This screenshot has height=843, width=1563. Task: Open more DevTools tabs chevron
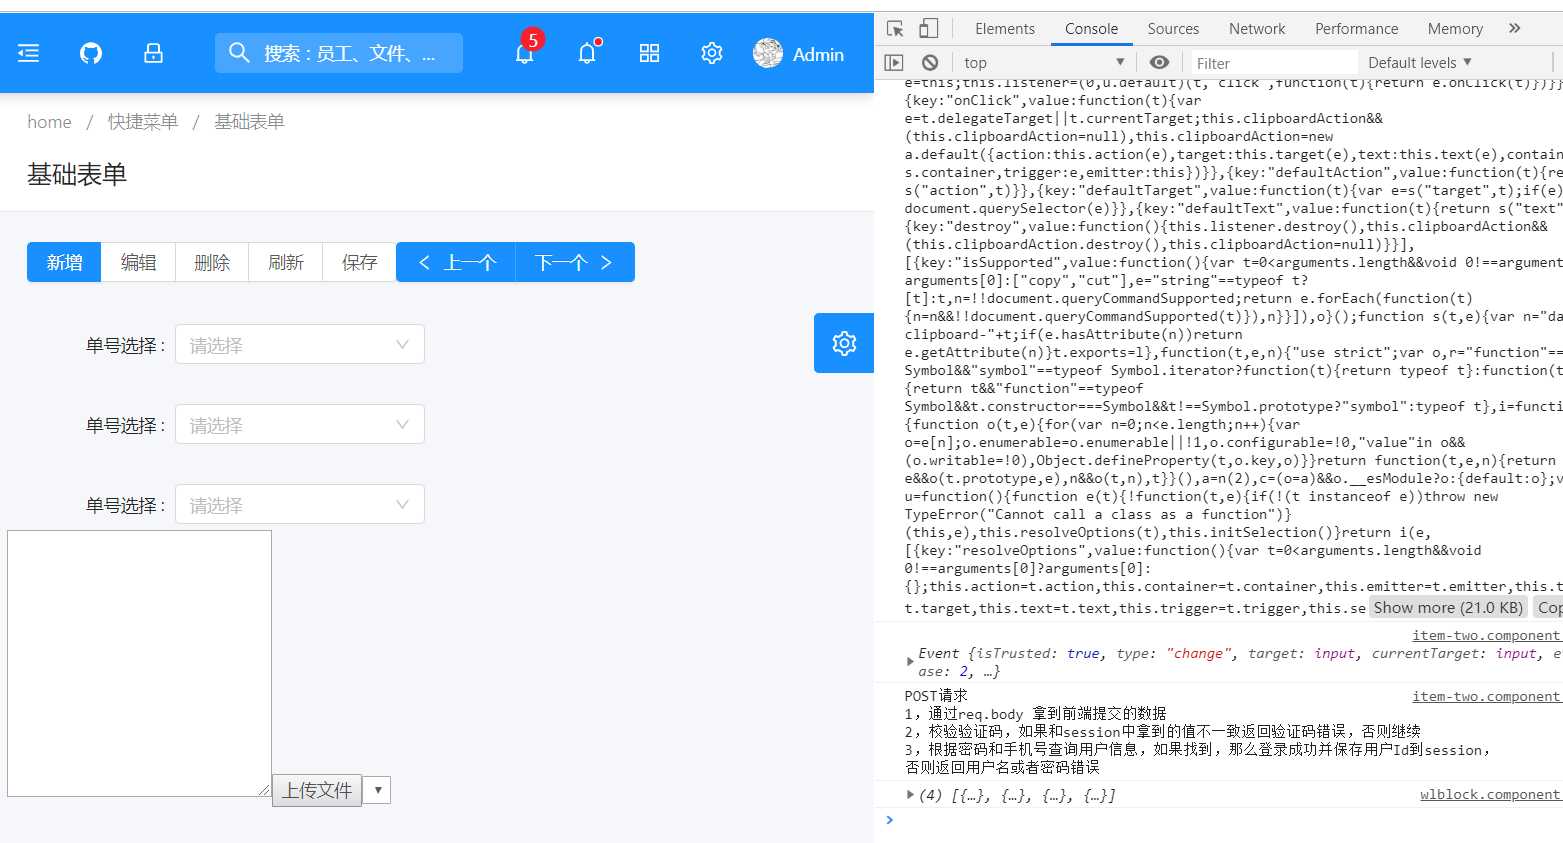point(1514,29)
